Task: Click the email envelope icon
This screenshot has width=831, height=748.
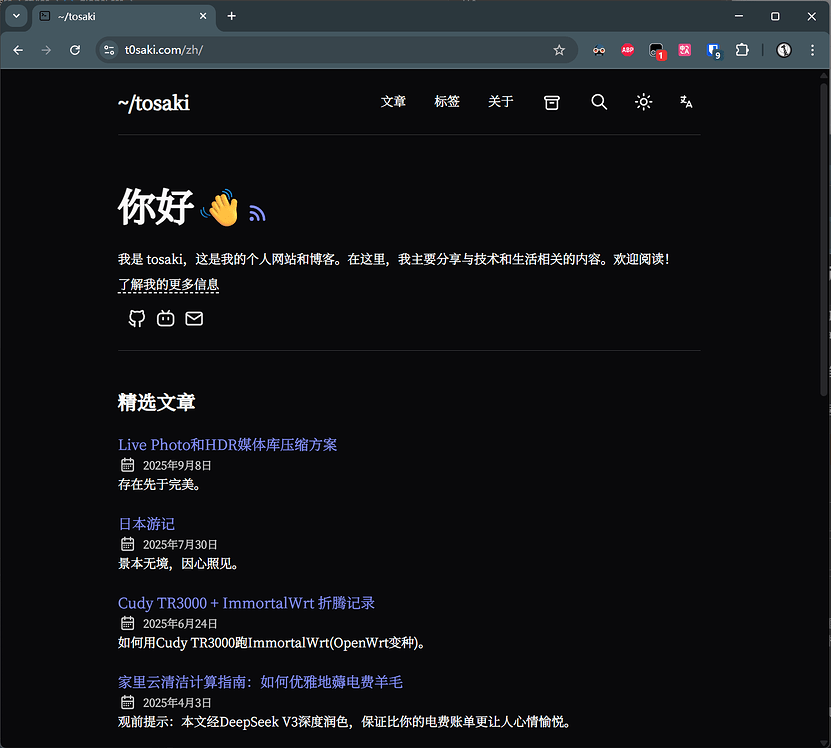Action: [x=194, y=319]
